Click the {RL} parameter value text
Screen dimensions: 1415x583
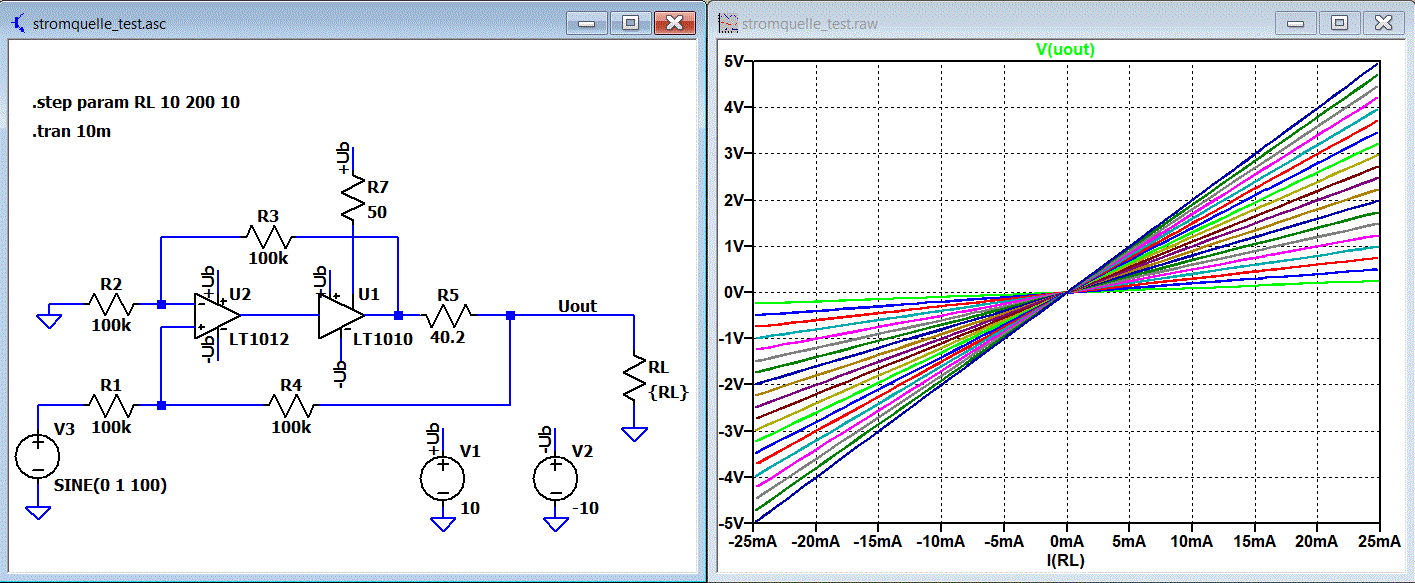coord(668,393)
